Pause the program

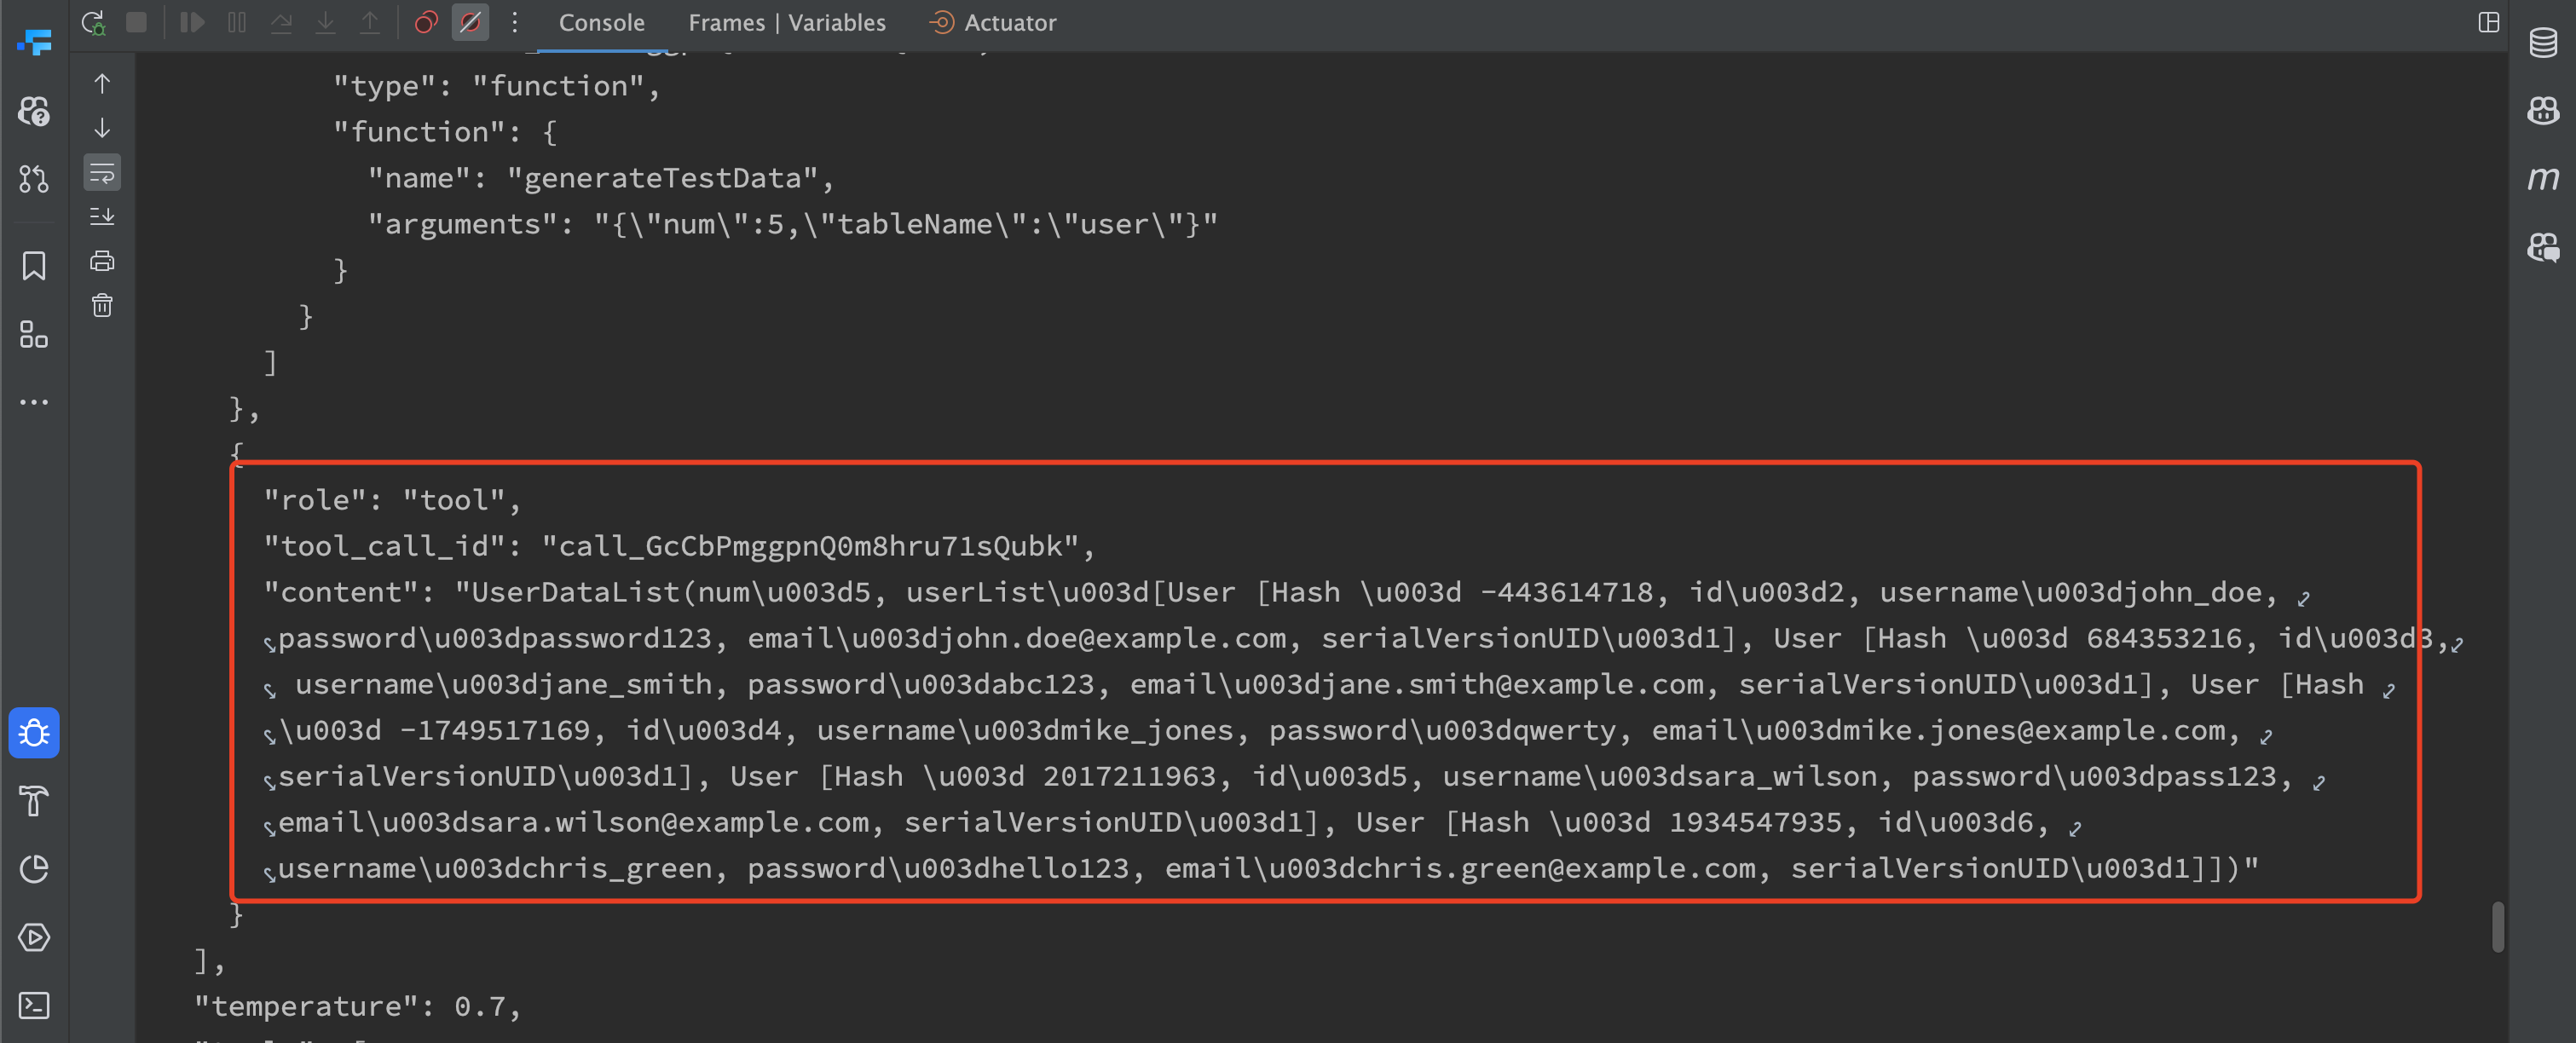tap(237, 22)
